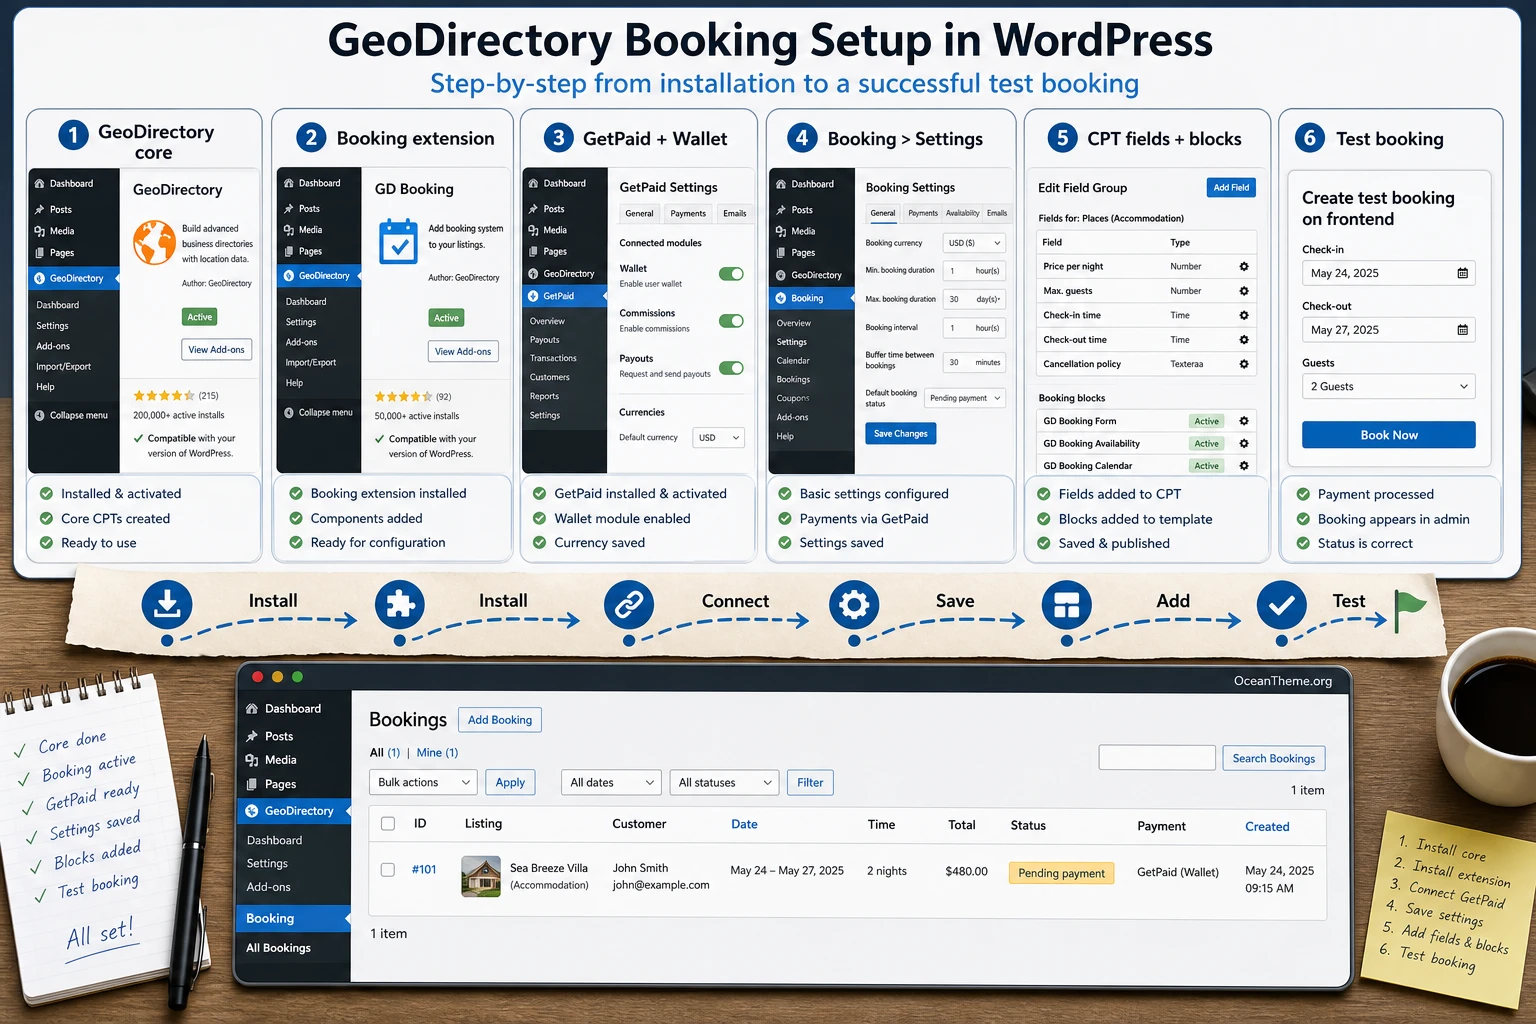Select General tab in GetPaid Settings
1536x1024 pixels.
point(639,213)
